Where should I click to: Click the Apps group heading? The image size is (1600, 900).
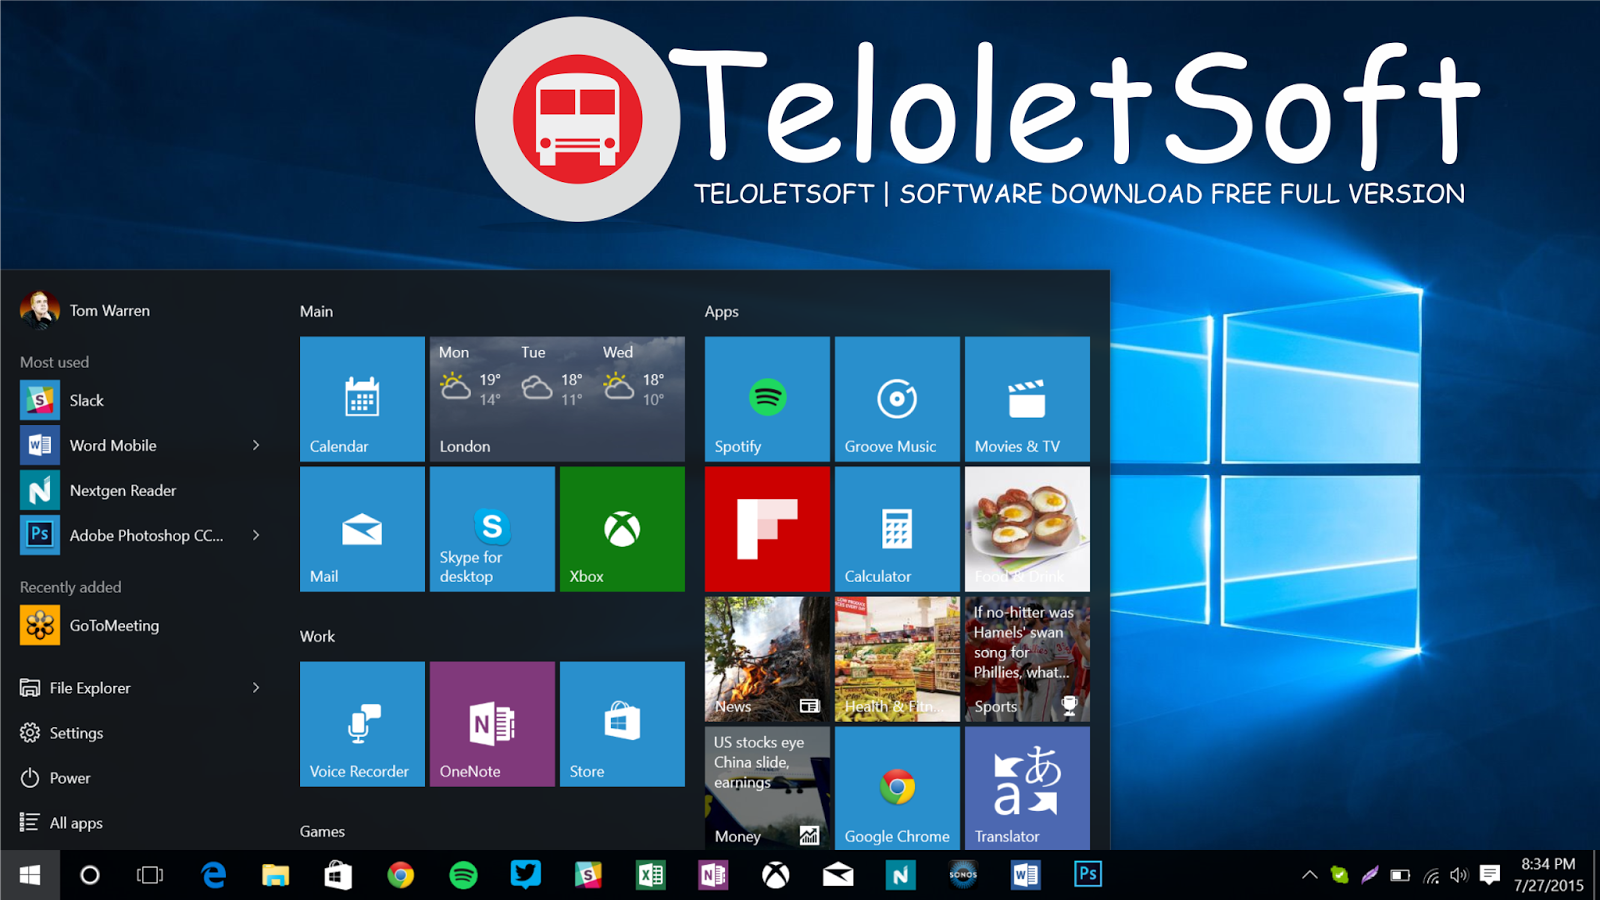721,311
